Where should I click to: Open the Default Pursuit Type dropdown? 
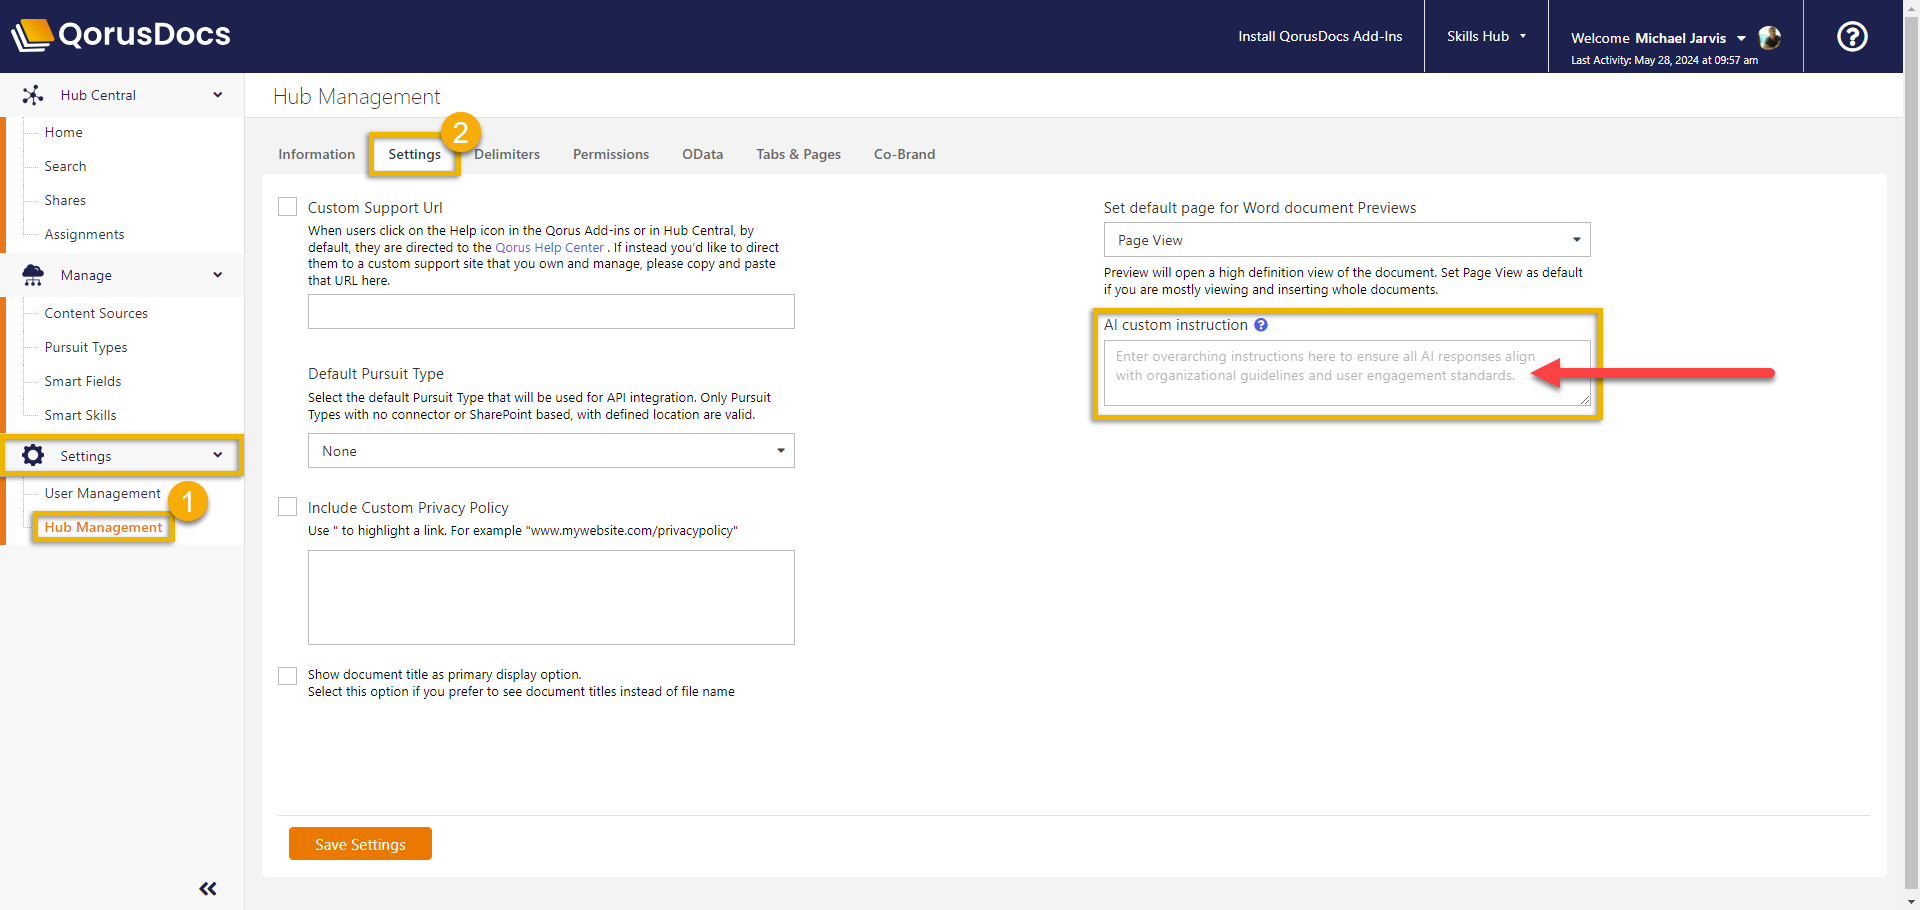tap(551, 451)
